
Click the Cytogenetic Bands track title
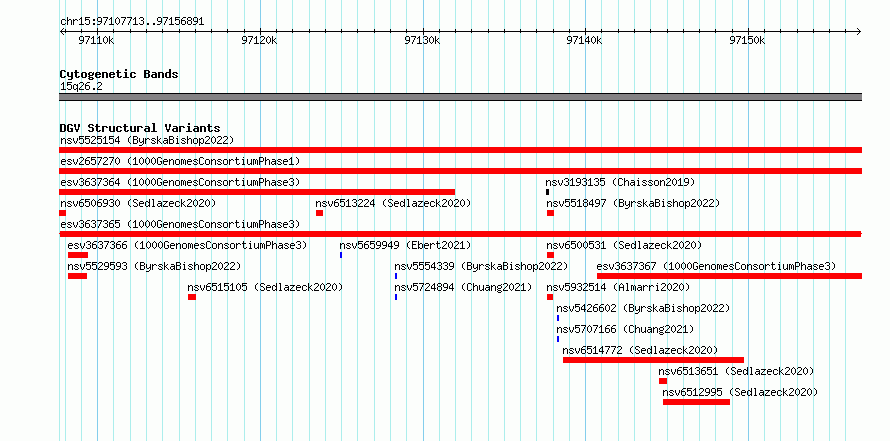pyautogui.click(x=119, y=74)
